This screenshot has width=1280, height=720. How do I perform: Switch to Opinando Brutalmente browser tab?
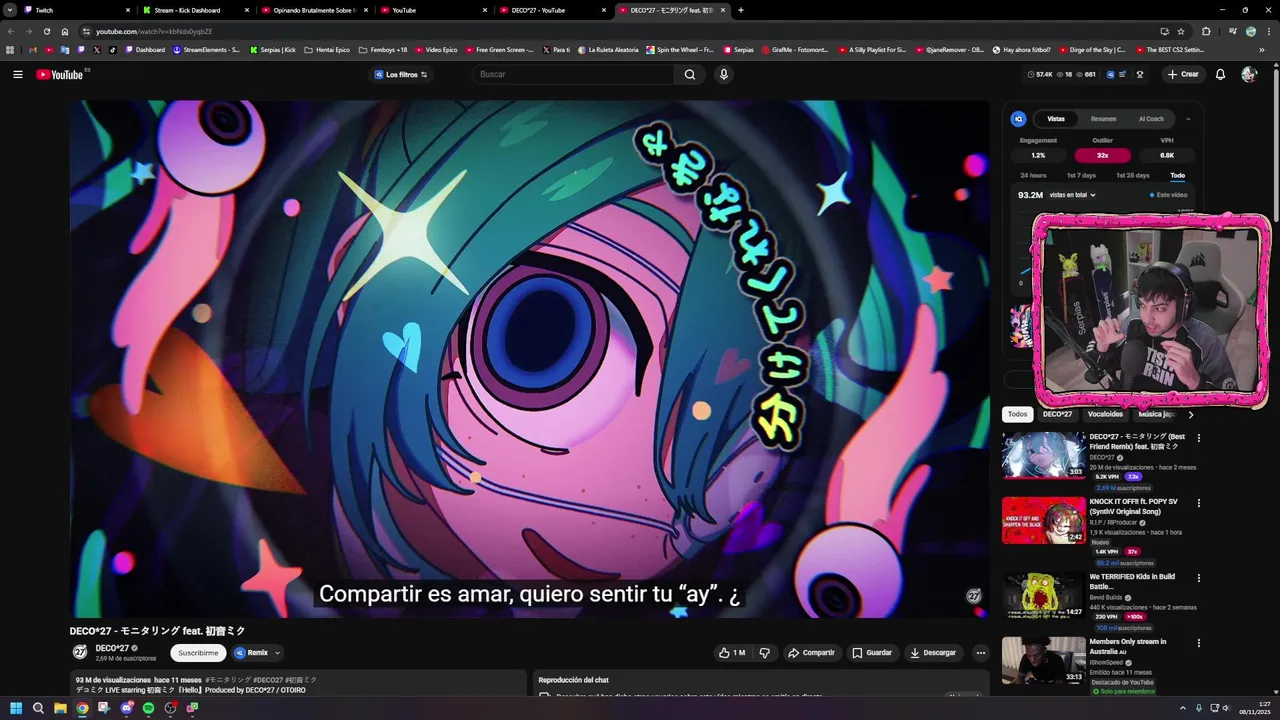click(313, 10)
